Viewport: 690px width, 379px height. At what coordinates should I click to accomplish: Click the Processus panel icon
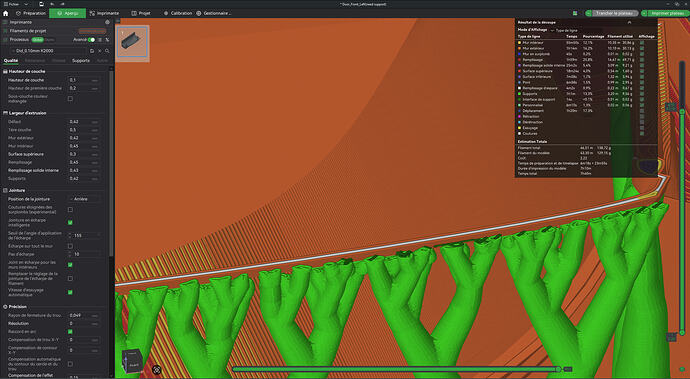pos(5,40)
